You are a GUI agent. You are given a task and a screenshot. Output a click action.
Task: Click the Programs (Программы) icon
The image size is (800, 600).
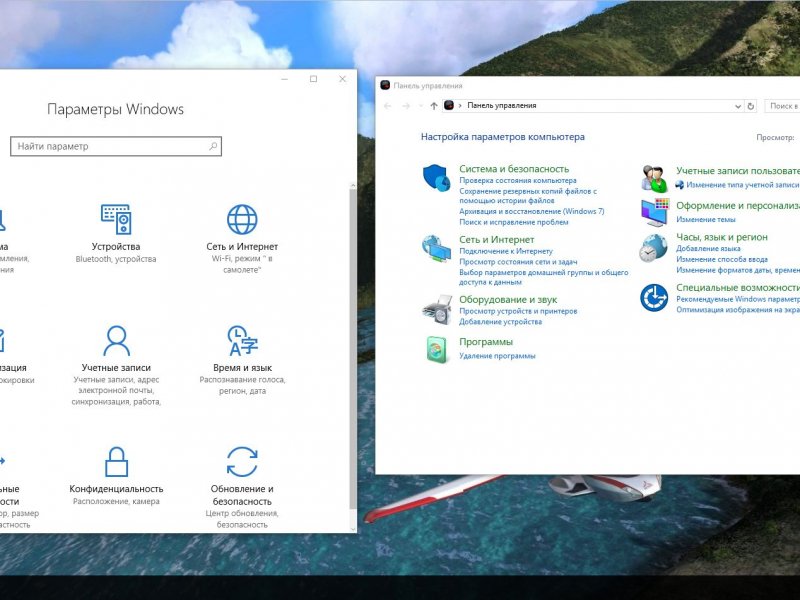437,349
